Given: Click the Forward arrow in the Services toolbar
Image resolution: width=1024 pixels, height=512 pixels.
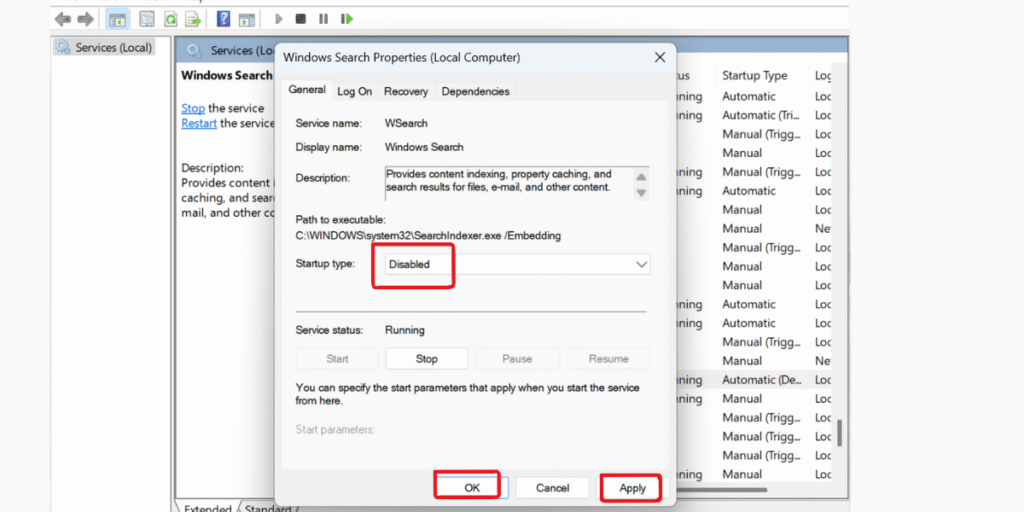Looking at the screenshot, I should [x=85, y=20].
